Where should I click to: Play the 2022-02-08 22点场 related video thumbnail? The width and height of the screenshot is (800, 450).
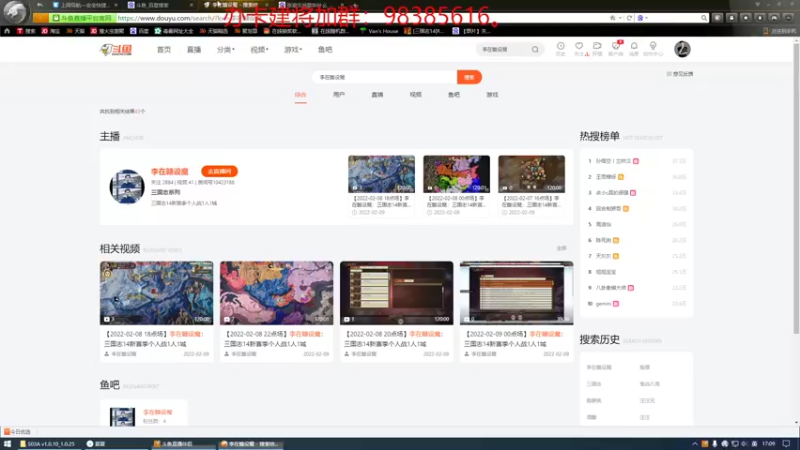(x=277, y=293)
